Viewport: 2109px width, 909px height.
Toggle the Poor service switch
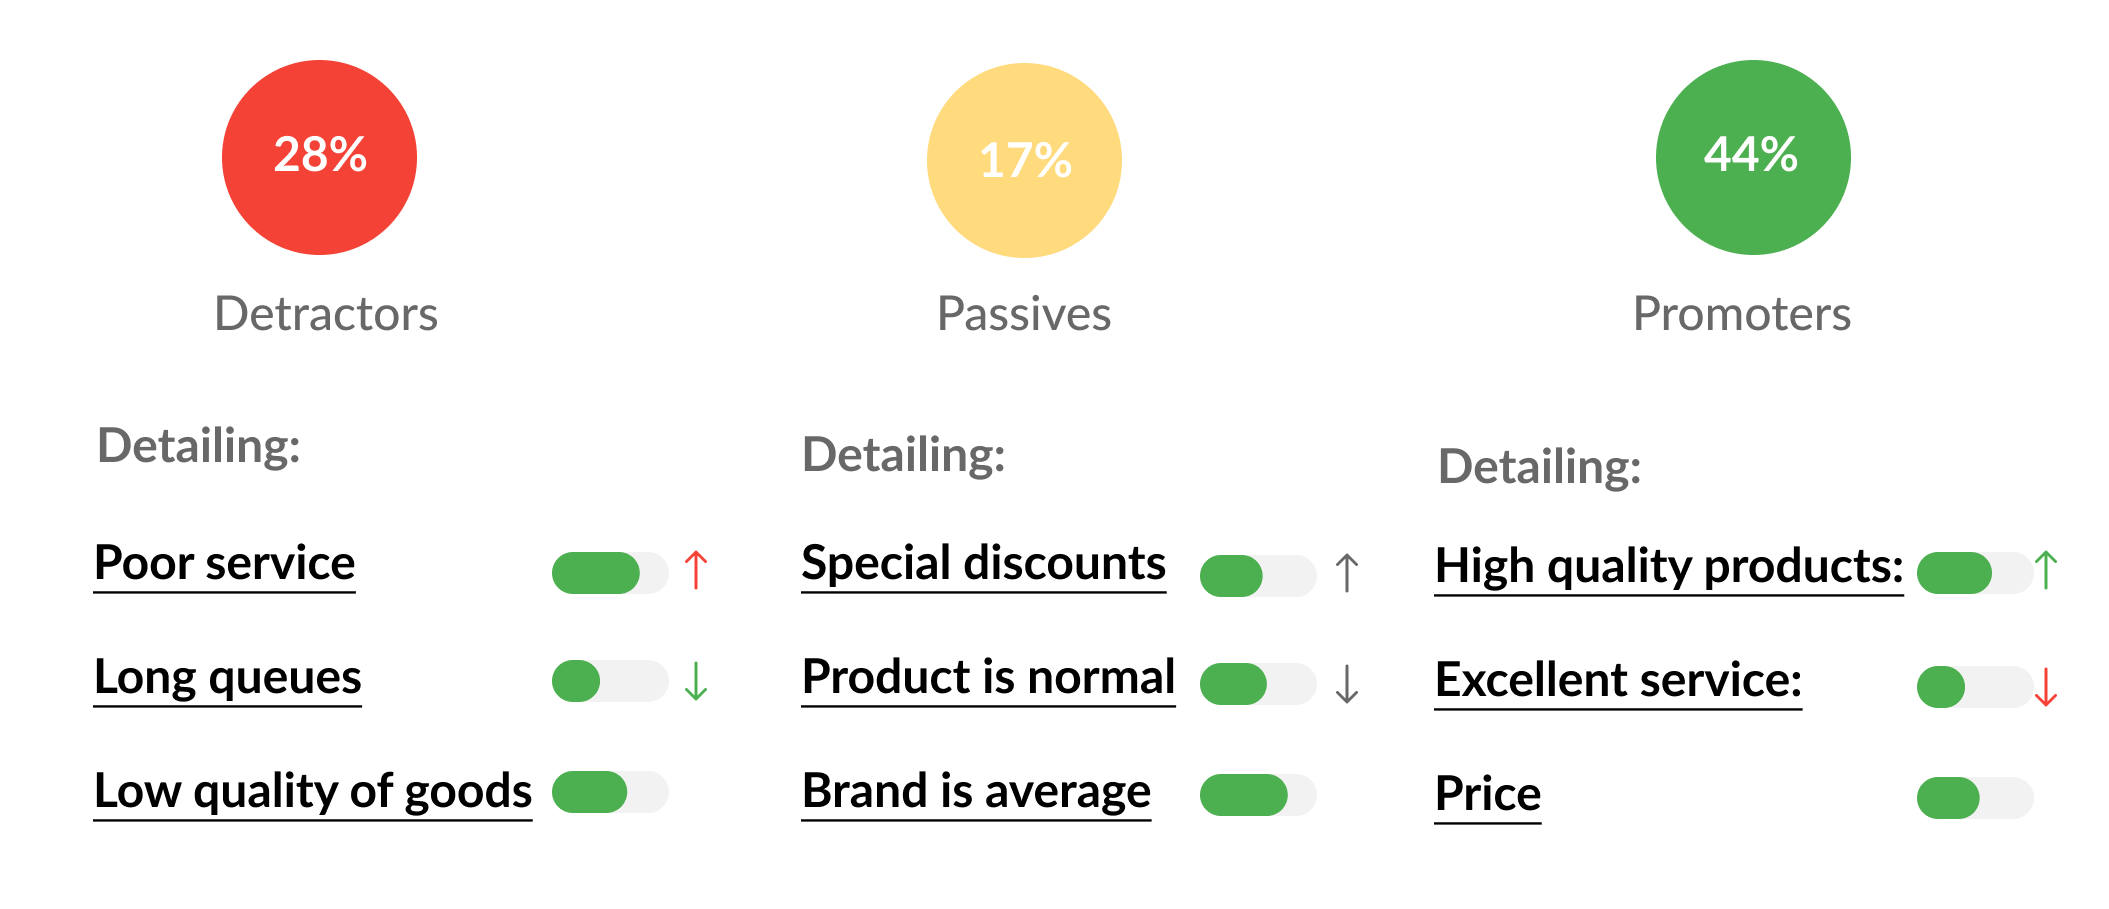point(609,573)
